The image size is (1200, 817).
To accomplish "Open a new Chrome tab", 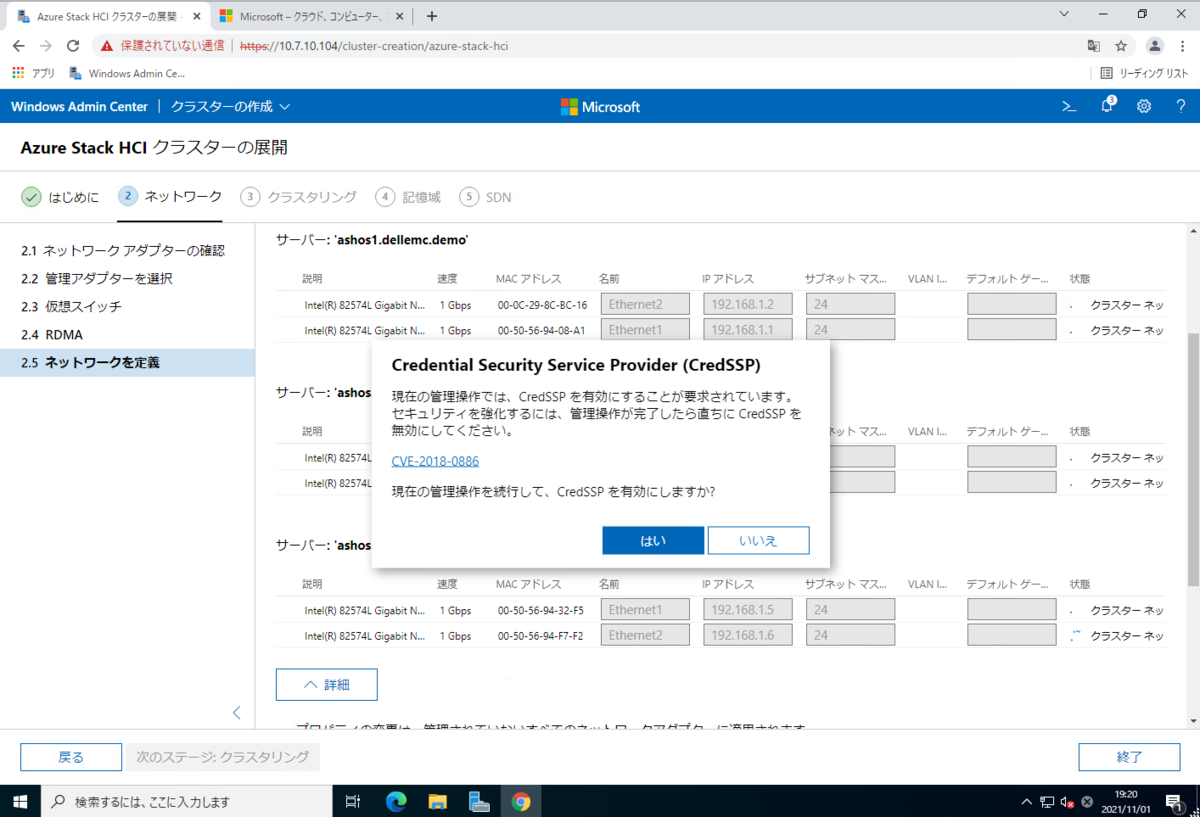I will pos(432,16).
